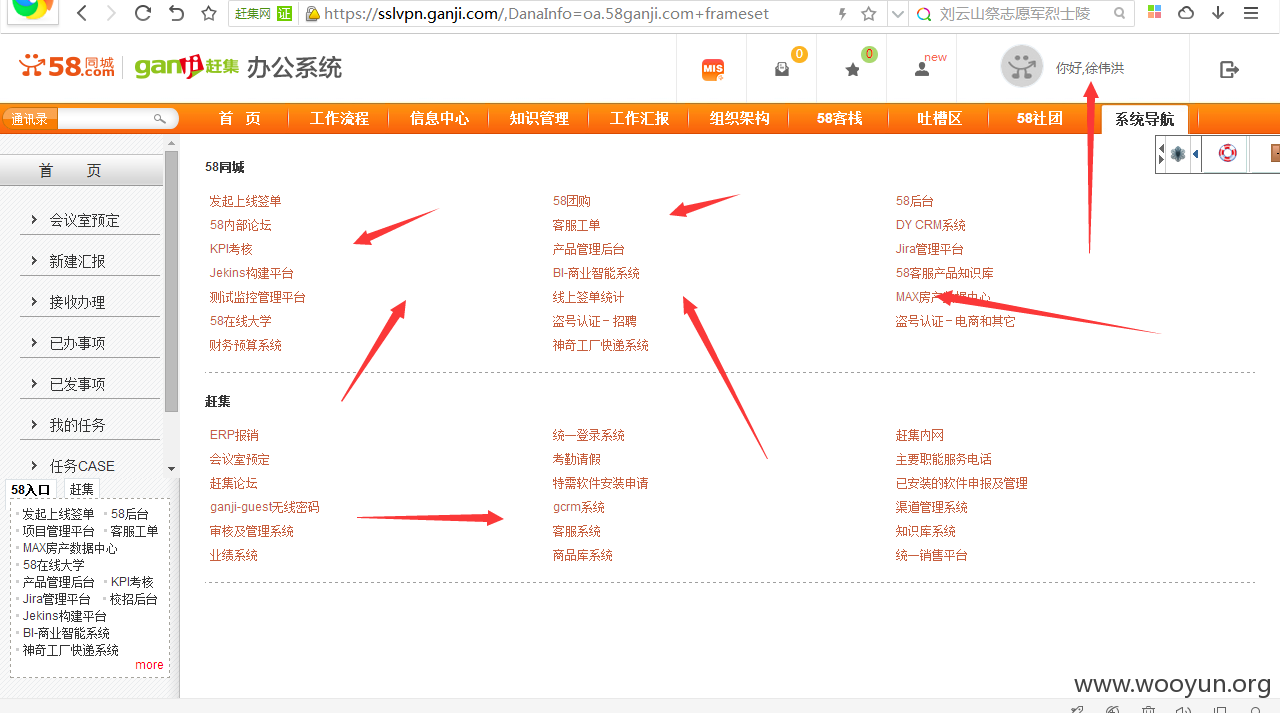Open 统一登录系统 link
The image size is (1280, 713).
588,435
